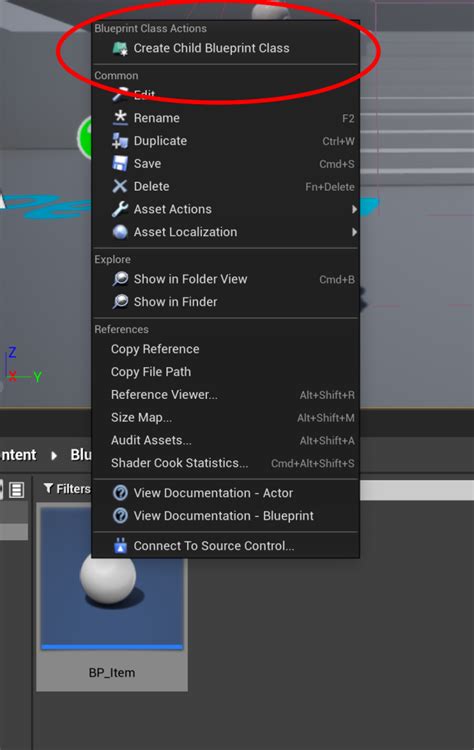Expand the breadcrumb arrow after Content
This screenshot has height=750, width=474.
(54, 455)
